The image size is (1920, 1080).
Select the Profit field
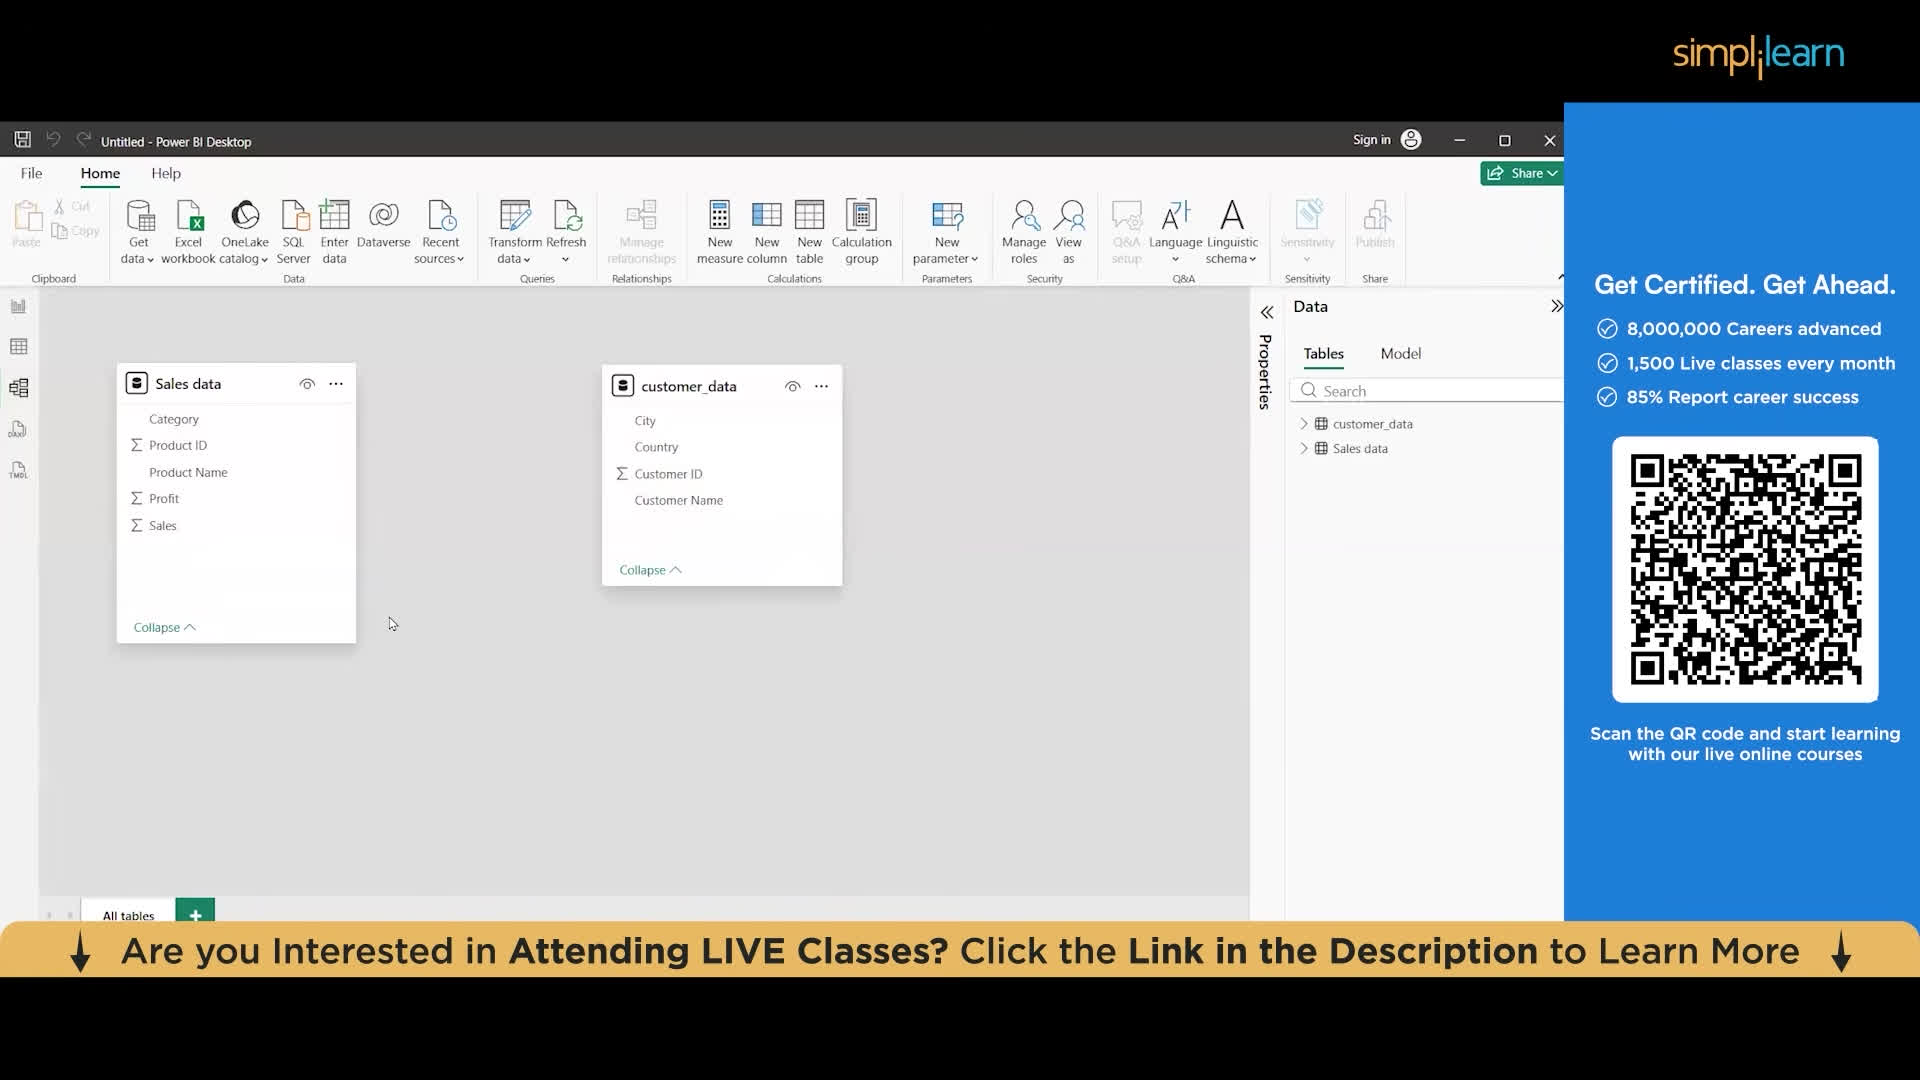click(163, 499)
